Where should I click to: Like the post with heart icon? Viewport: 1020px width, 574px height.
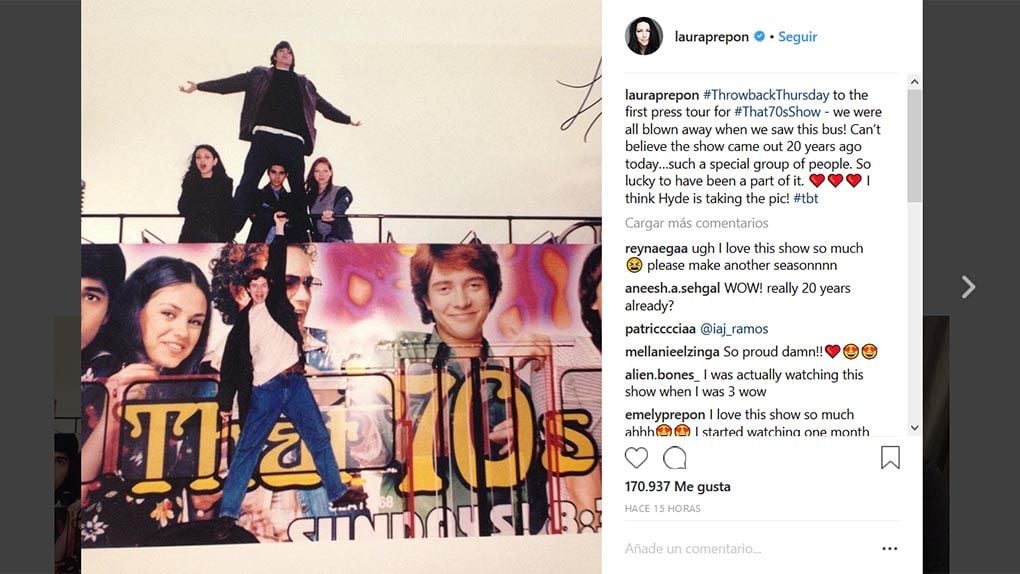(636, 458)
